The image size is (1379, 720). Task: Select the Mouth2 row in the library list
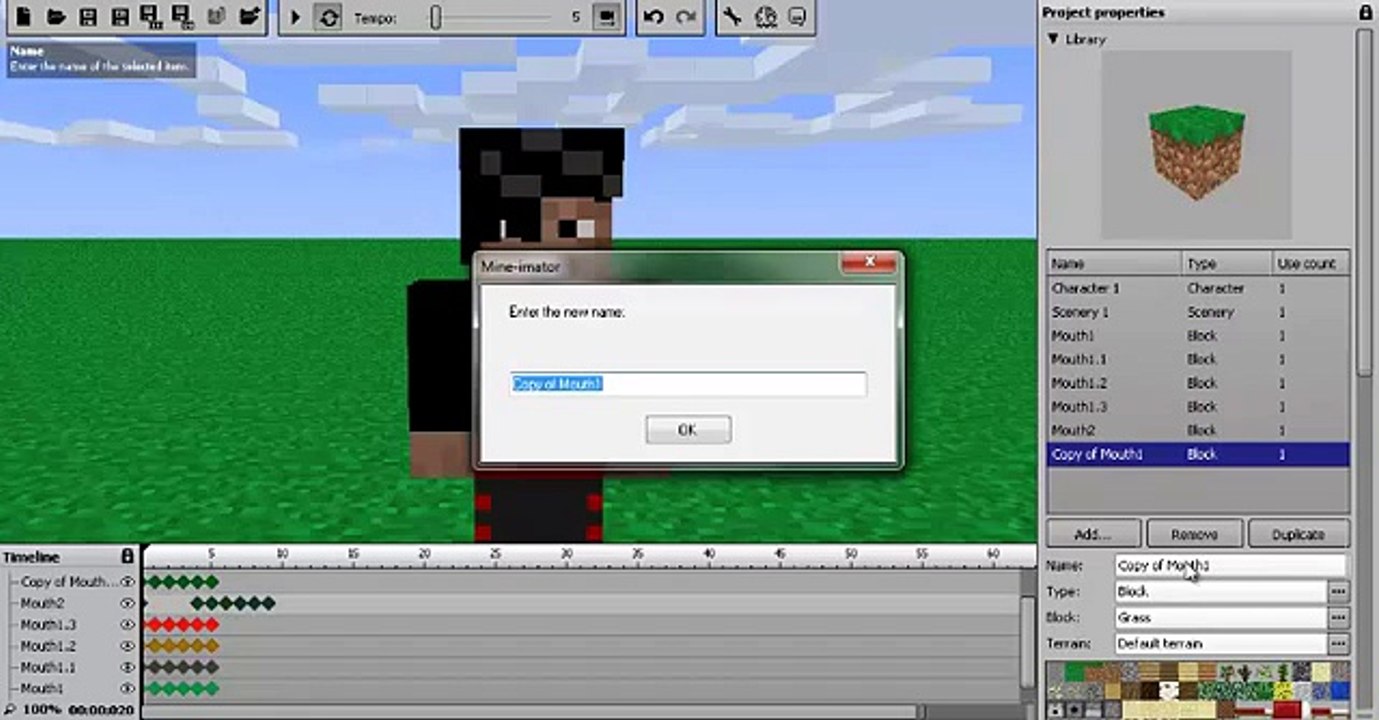[1198, 430]
